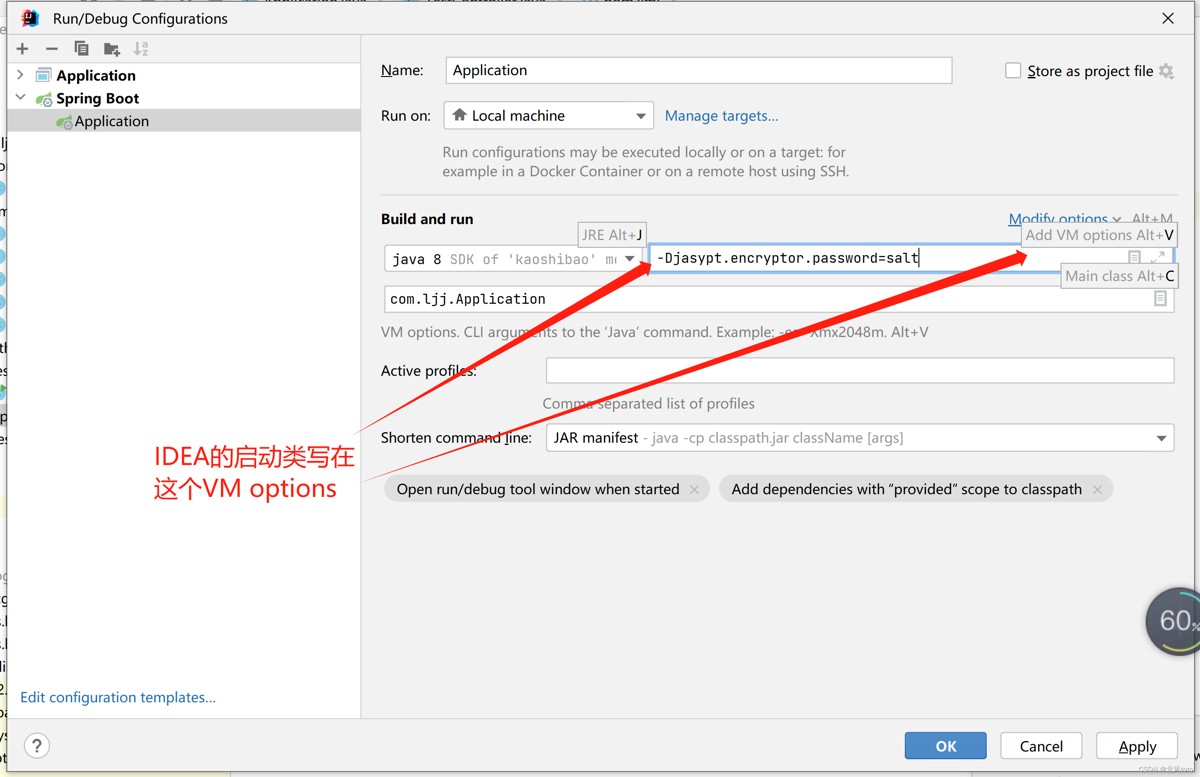Copy the selected run configuration
1200x777 pixels.
(x=81, y=49)
